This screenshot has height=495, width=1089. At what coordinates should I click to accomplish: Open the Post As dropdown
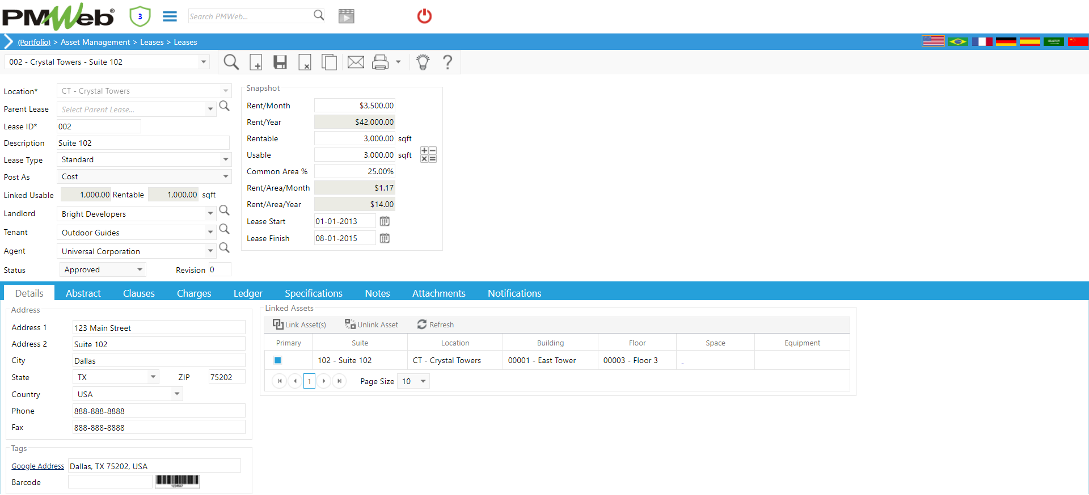click(x=226, y=176)
